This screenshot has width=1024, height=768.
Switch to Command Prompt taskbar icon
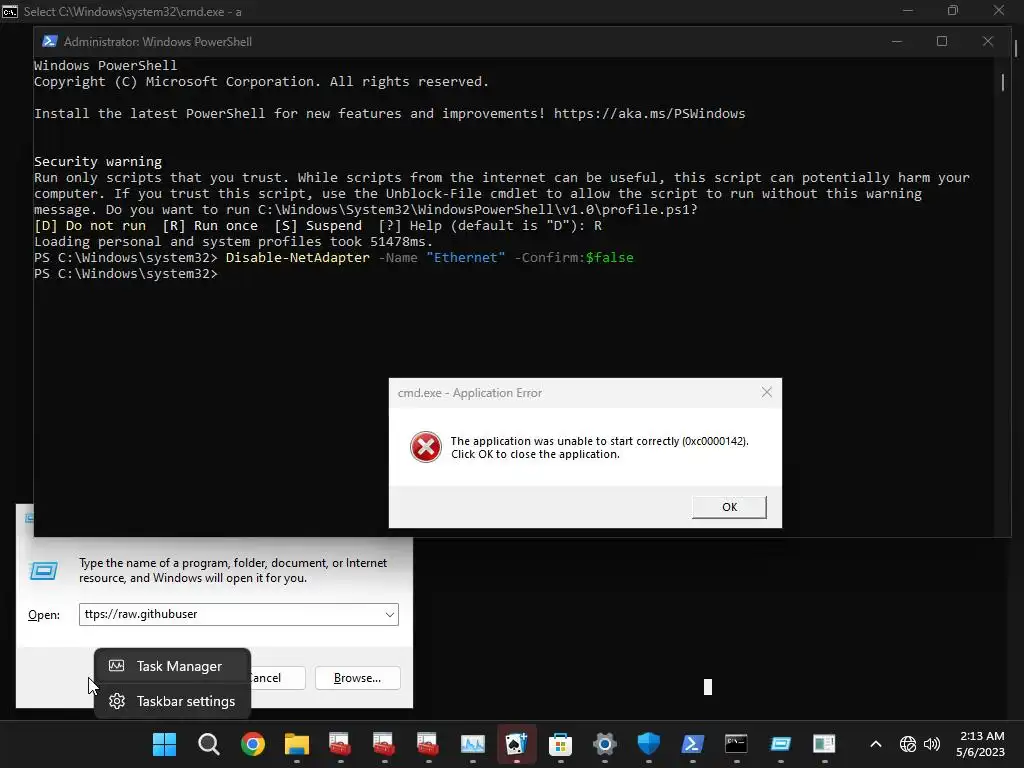tap(737, 744)
